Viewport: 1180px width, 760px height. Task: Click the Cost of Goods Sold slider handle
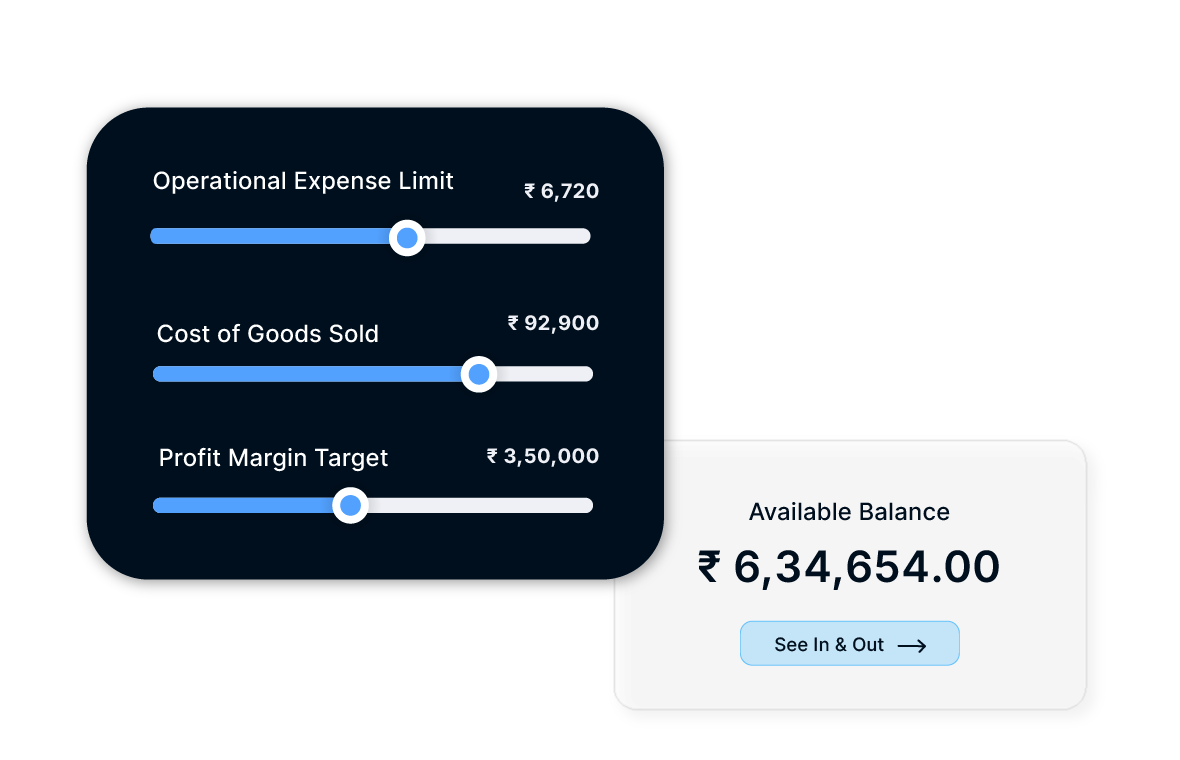click(x=479, y=374)
